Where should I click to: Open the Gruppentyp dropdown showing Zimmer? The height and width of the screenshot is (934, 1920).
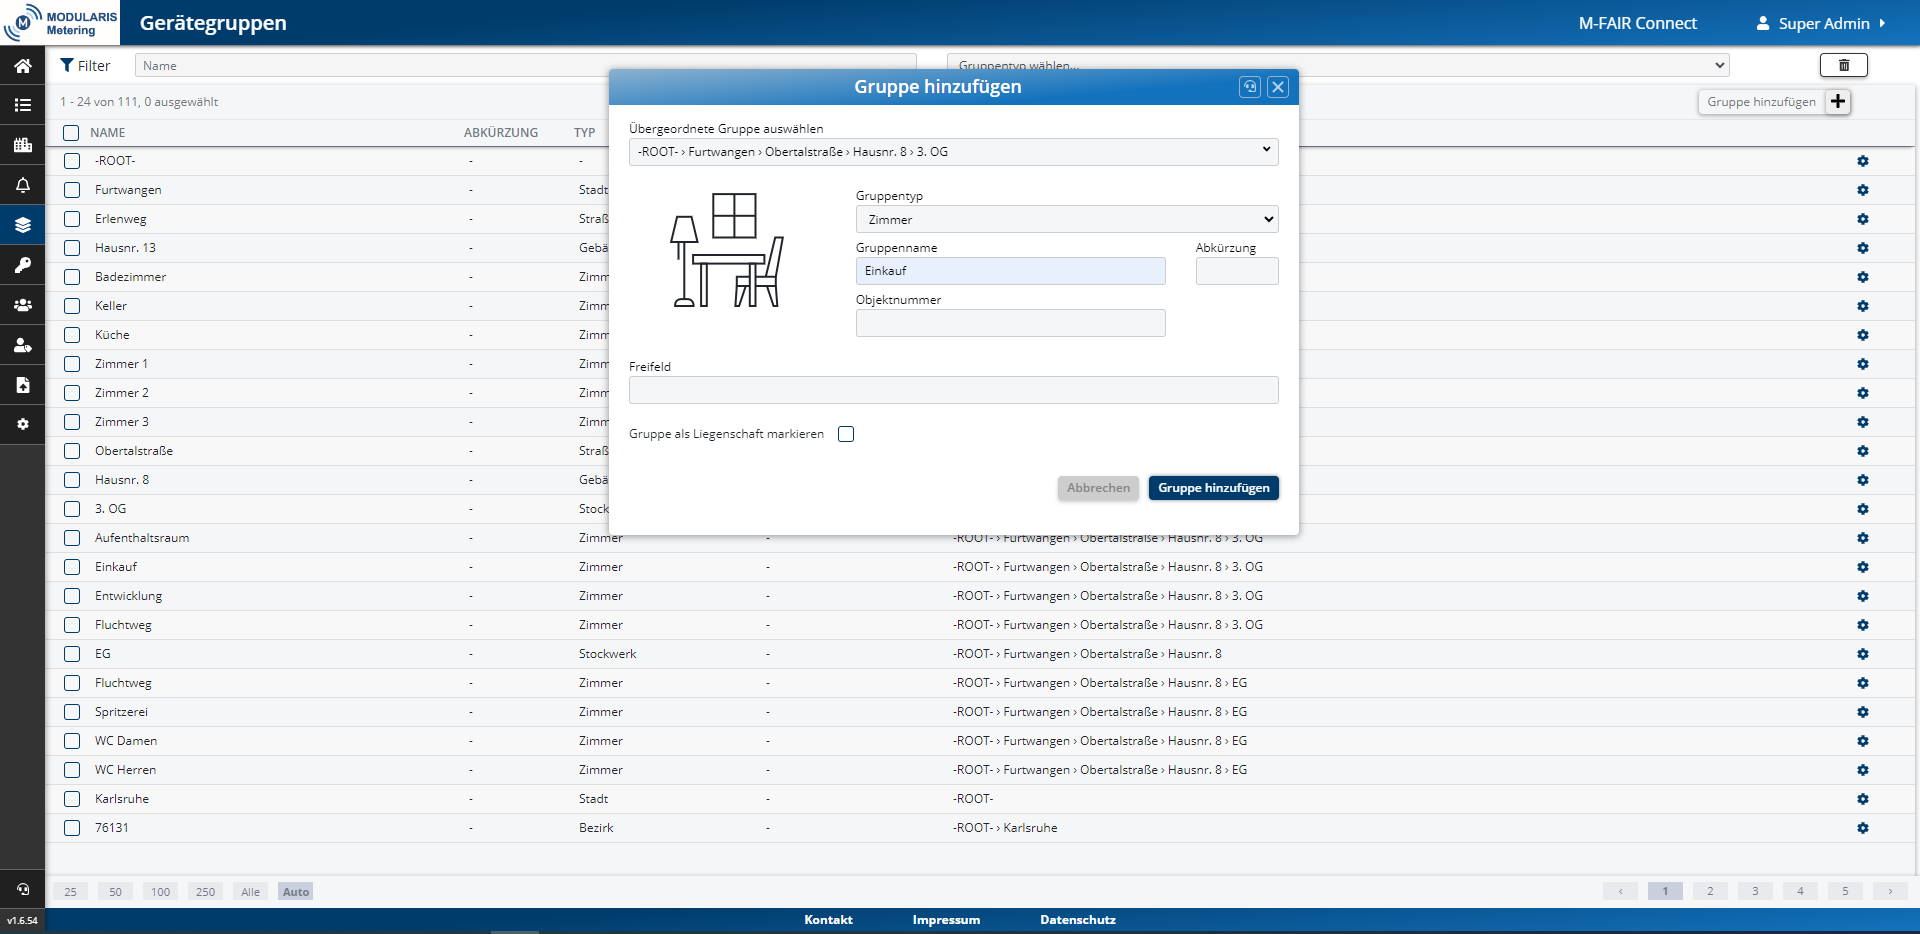[1066, 220]
